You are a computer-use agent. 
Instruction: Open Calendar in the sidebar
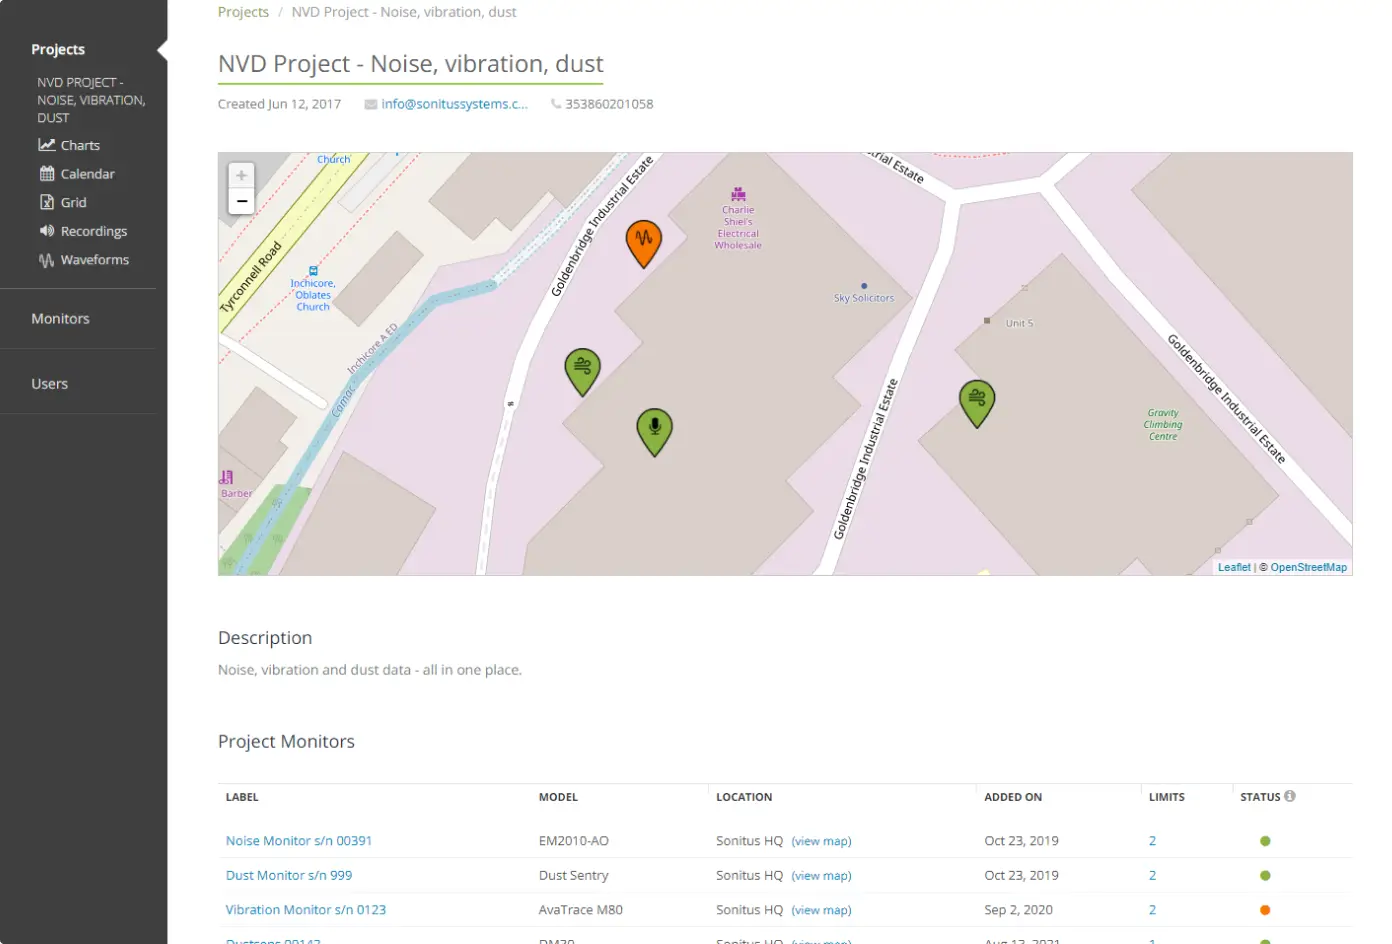(x=88, y=174)
